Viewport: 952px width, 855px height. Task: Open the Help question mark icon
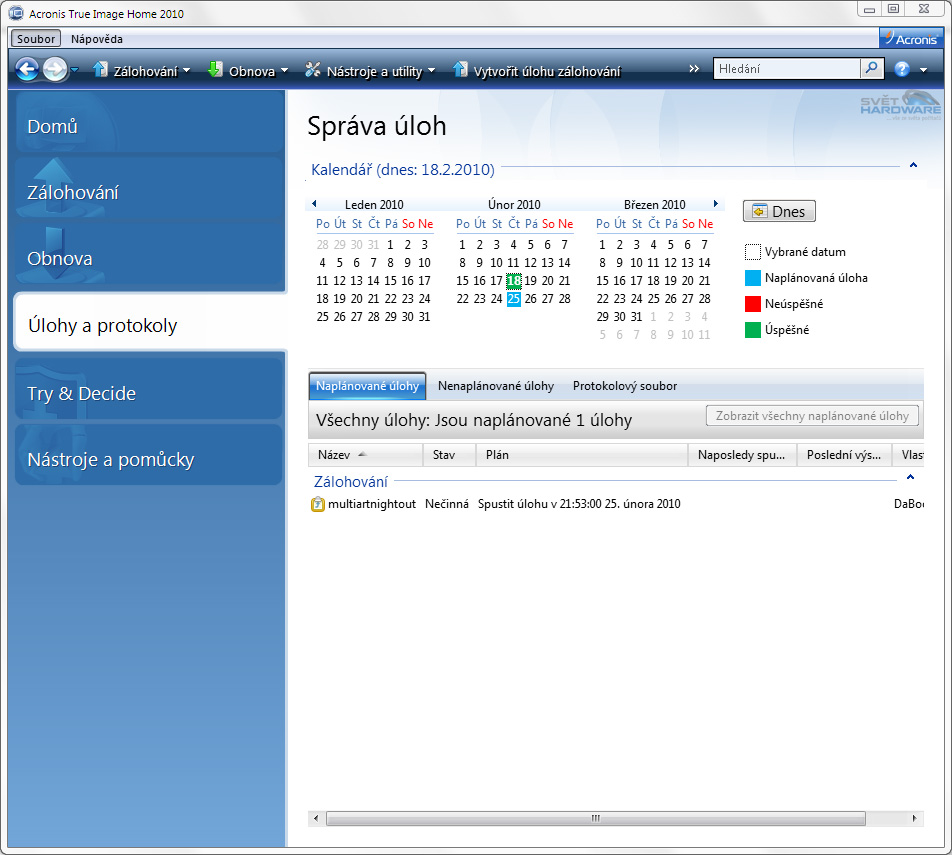coord(902,69)
